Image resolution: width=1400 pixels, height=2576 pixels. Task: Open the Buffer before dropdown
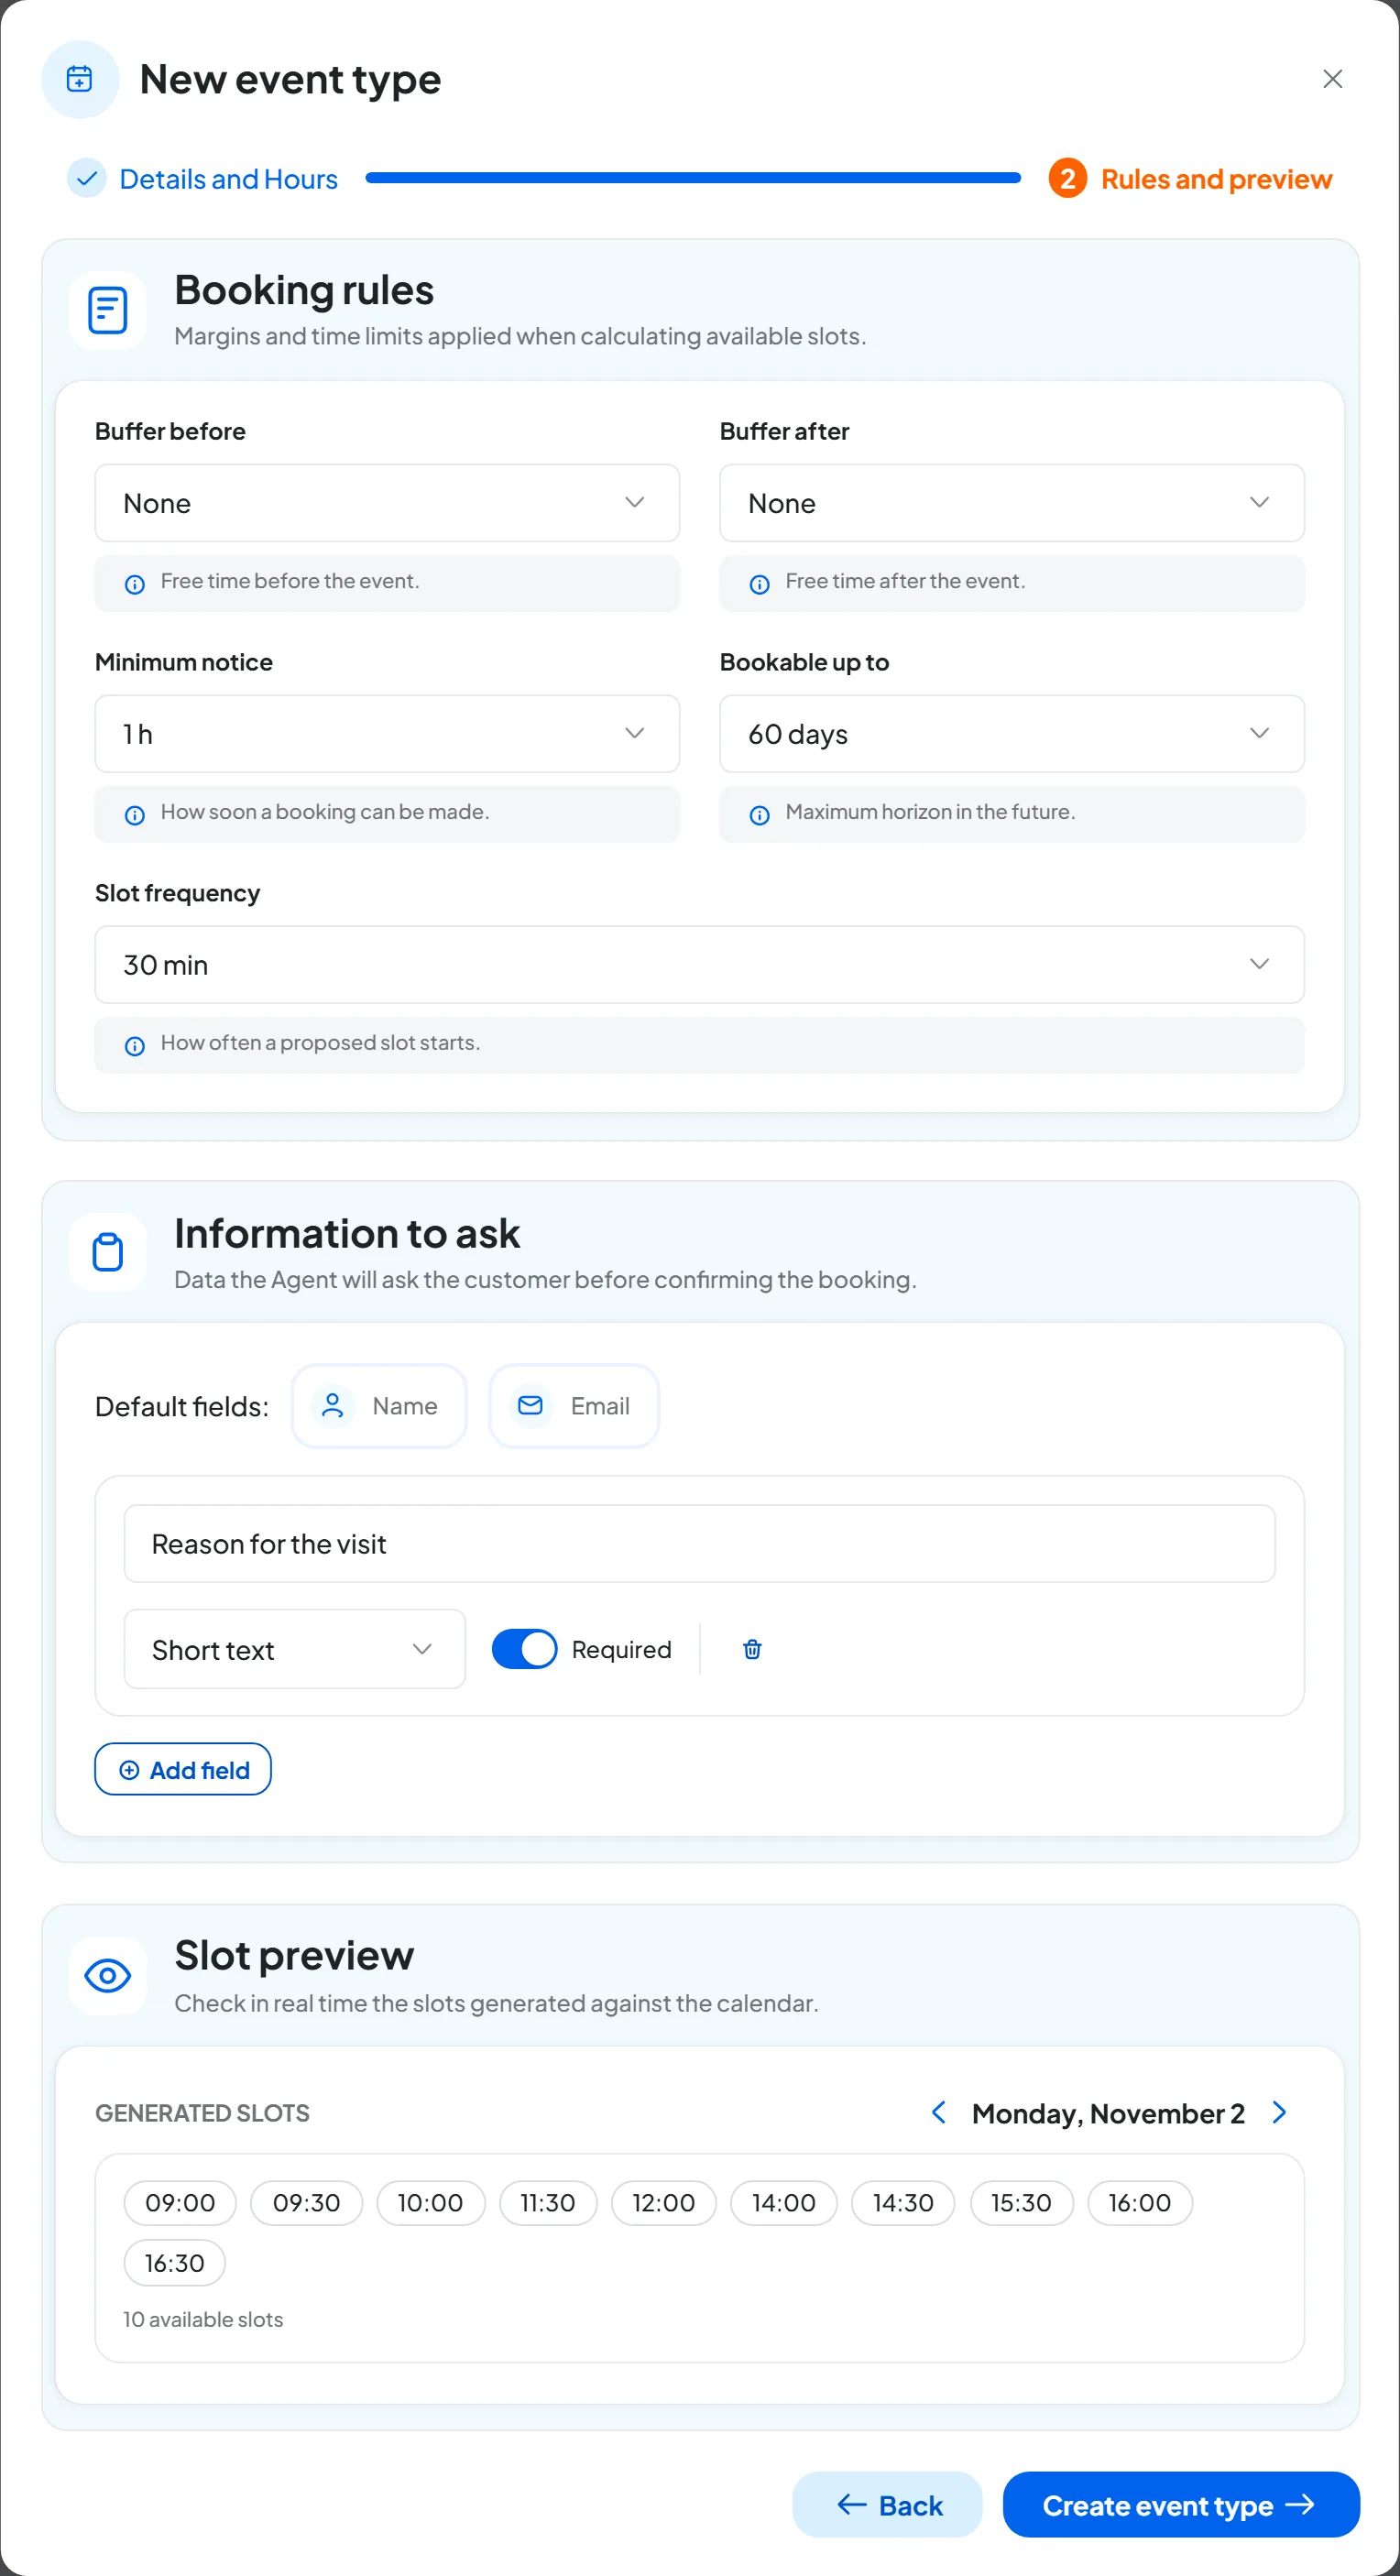pos(387,503)
